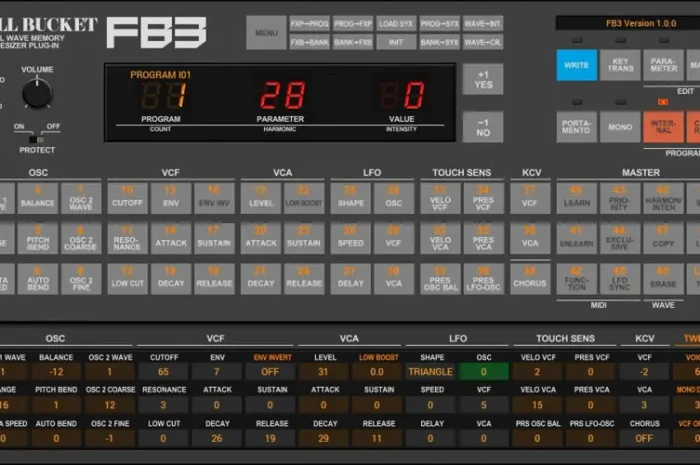The height and width of the screenshot is (465, 700).
Task: Click the MIDI UNLEARN button
Action: [576, 238]
